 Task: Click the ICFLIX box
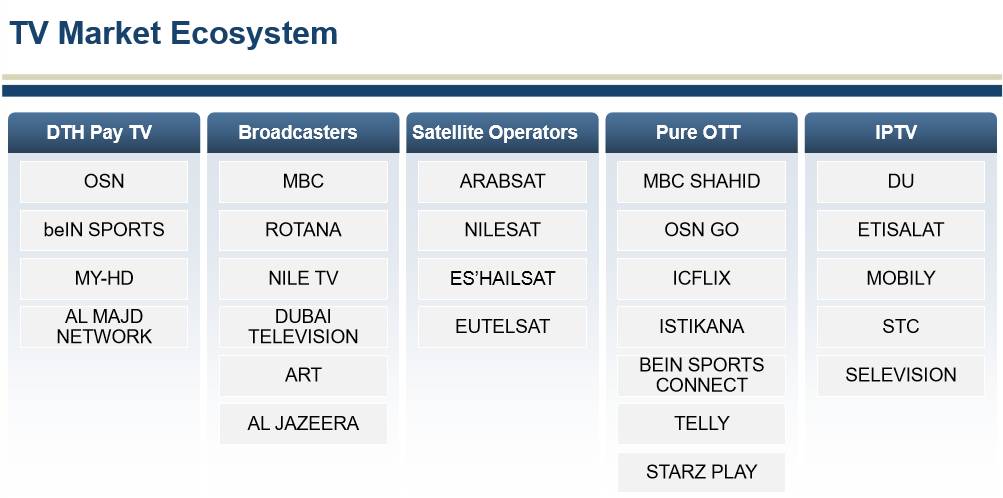pos(701,279)
